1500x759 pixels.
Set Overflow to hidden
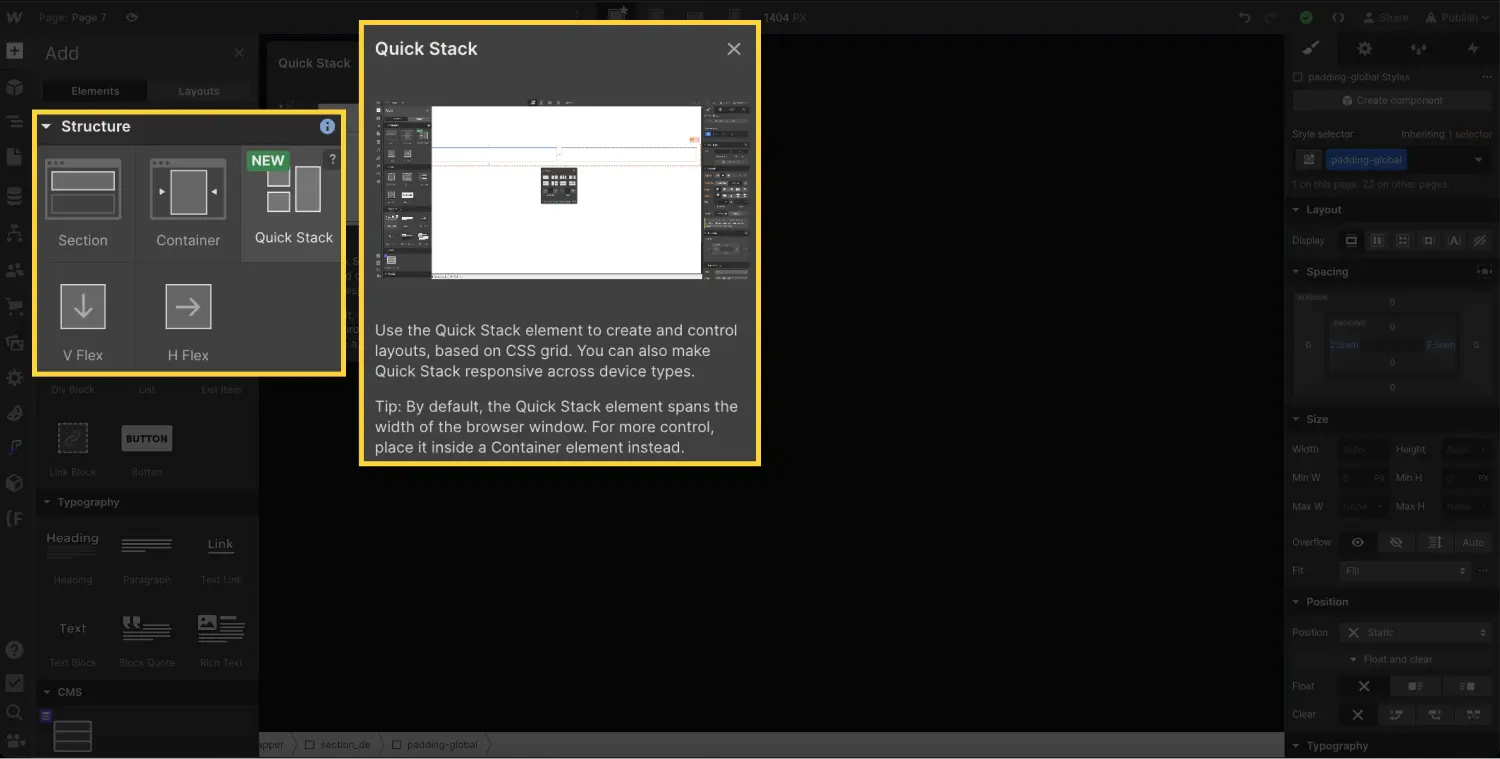tap(1395, 542)
